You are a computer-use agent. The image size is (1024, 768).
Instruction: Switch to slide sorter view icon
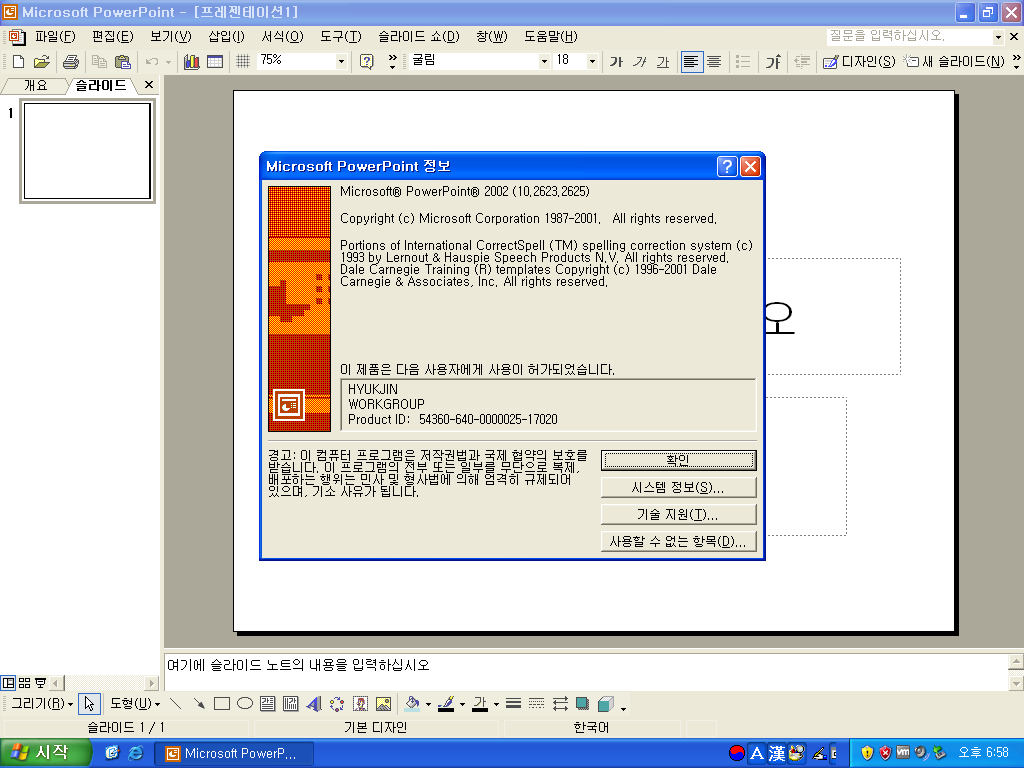[25, 683]
